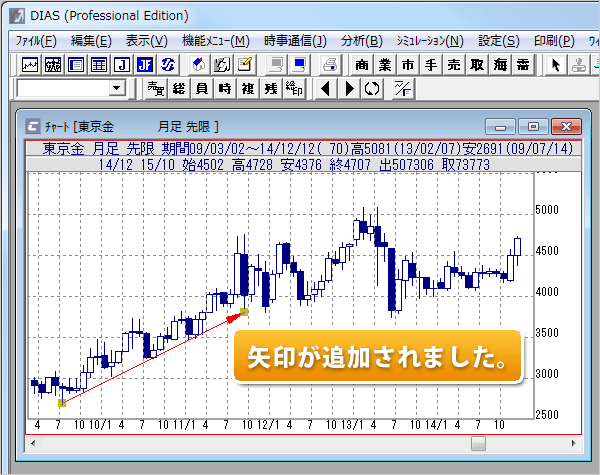Click the 商 toolbar button

tap(361, 65)
